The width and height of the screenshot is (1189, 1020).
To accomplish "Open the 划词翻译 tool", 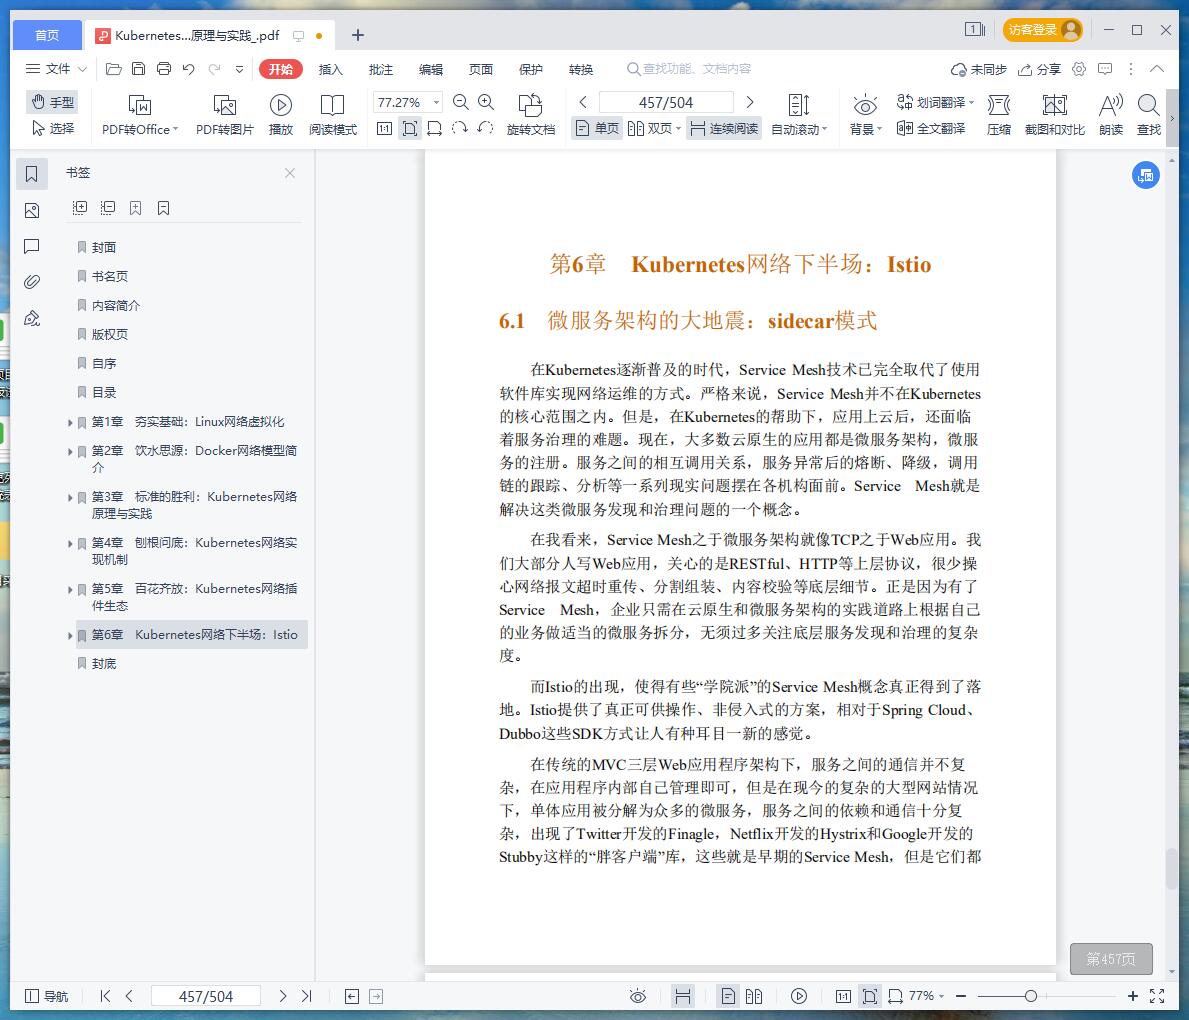I will 935,102.
